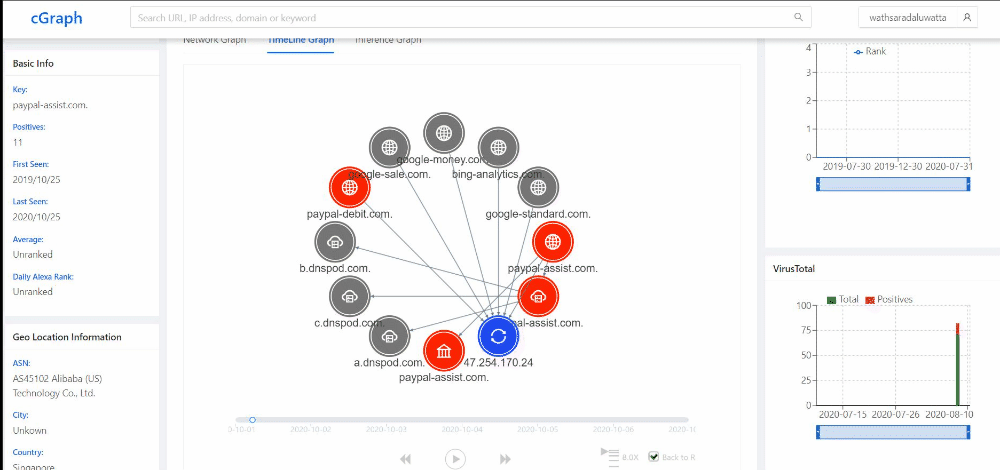Select the red paypal-debit.com. globe node
1000x470 pixels.
tap(349, 187)
